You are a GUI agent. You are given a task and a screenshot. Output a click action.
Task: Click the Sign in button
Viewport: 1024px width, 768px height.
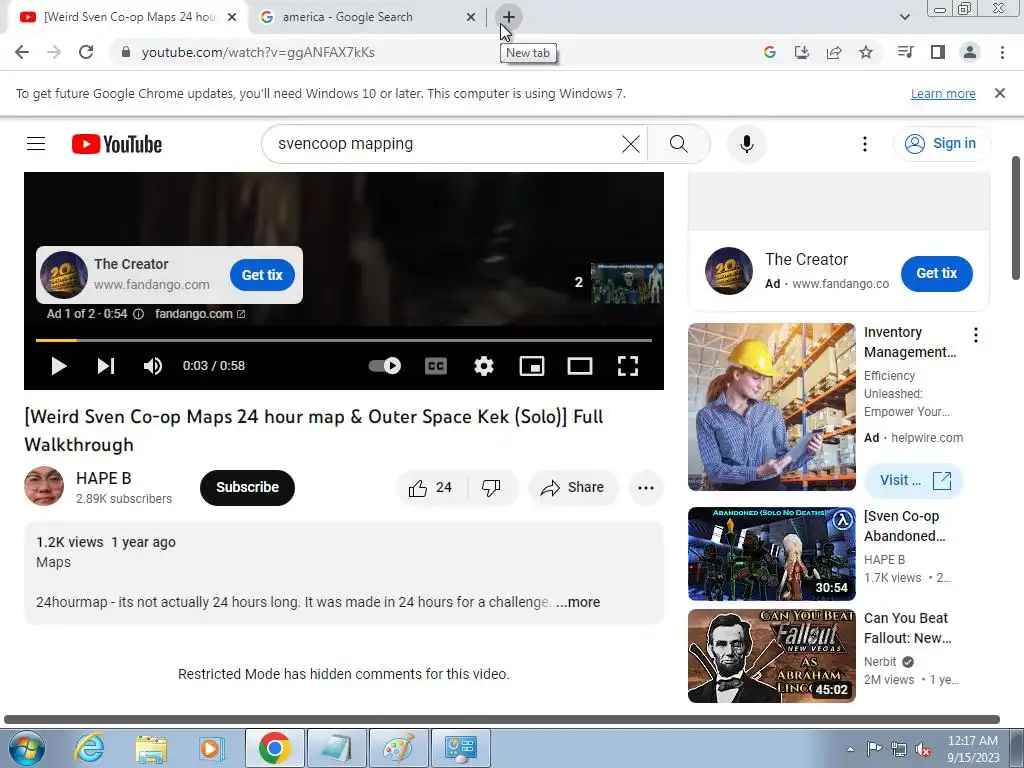pos(941,144)
